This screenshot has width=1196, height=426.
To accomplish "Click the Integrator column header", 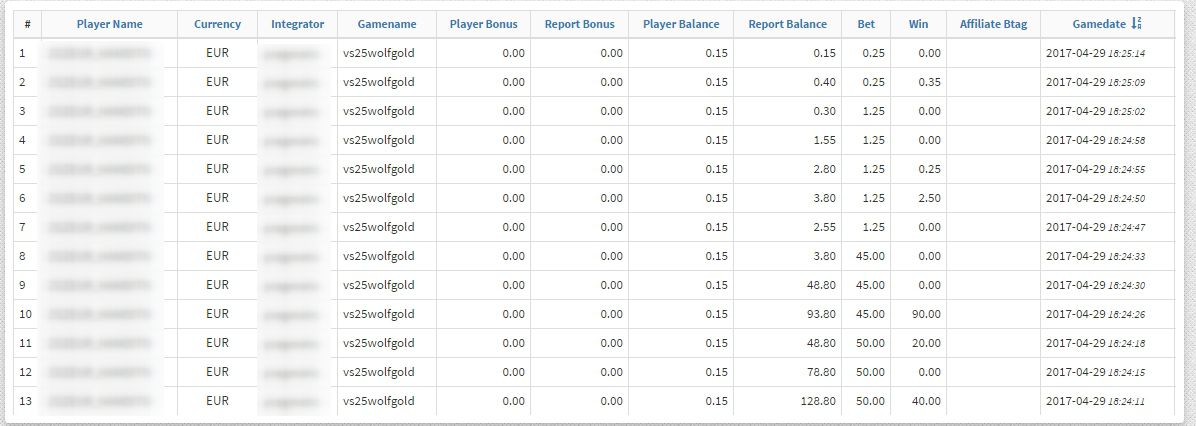I will point(297,24).
